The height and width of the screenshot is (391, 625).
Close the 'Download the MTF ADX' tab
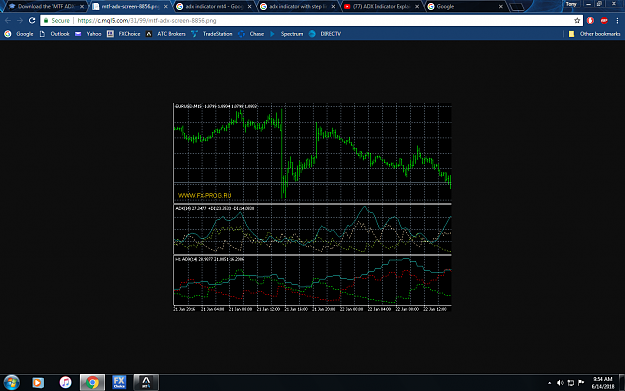(82, 7)
